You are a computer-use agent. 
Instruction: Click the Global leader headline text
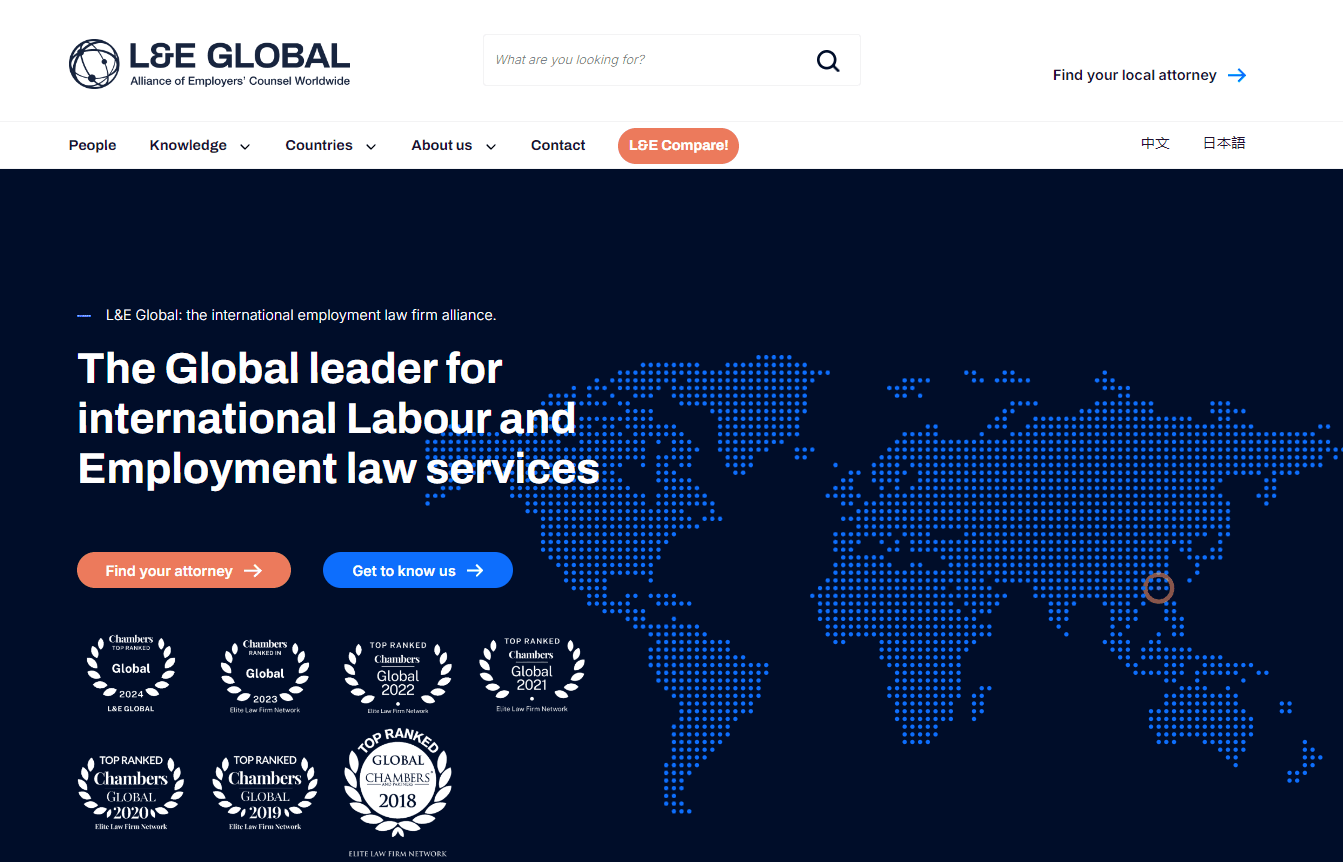click(338, 418)
